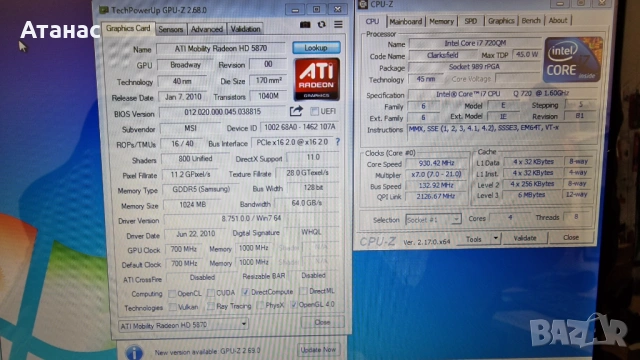Open the Socket #1 selection dropdown

[433, 219]
